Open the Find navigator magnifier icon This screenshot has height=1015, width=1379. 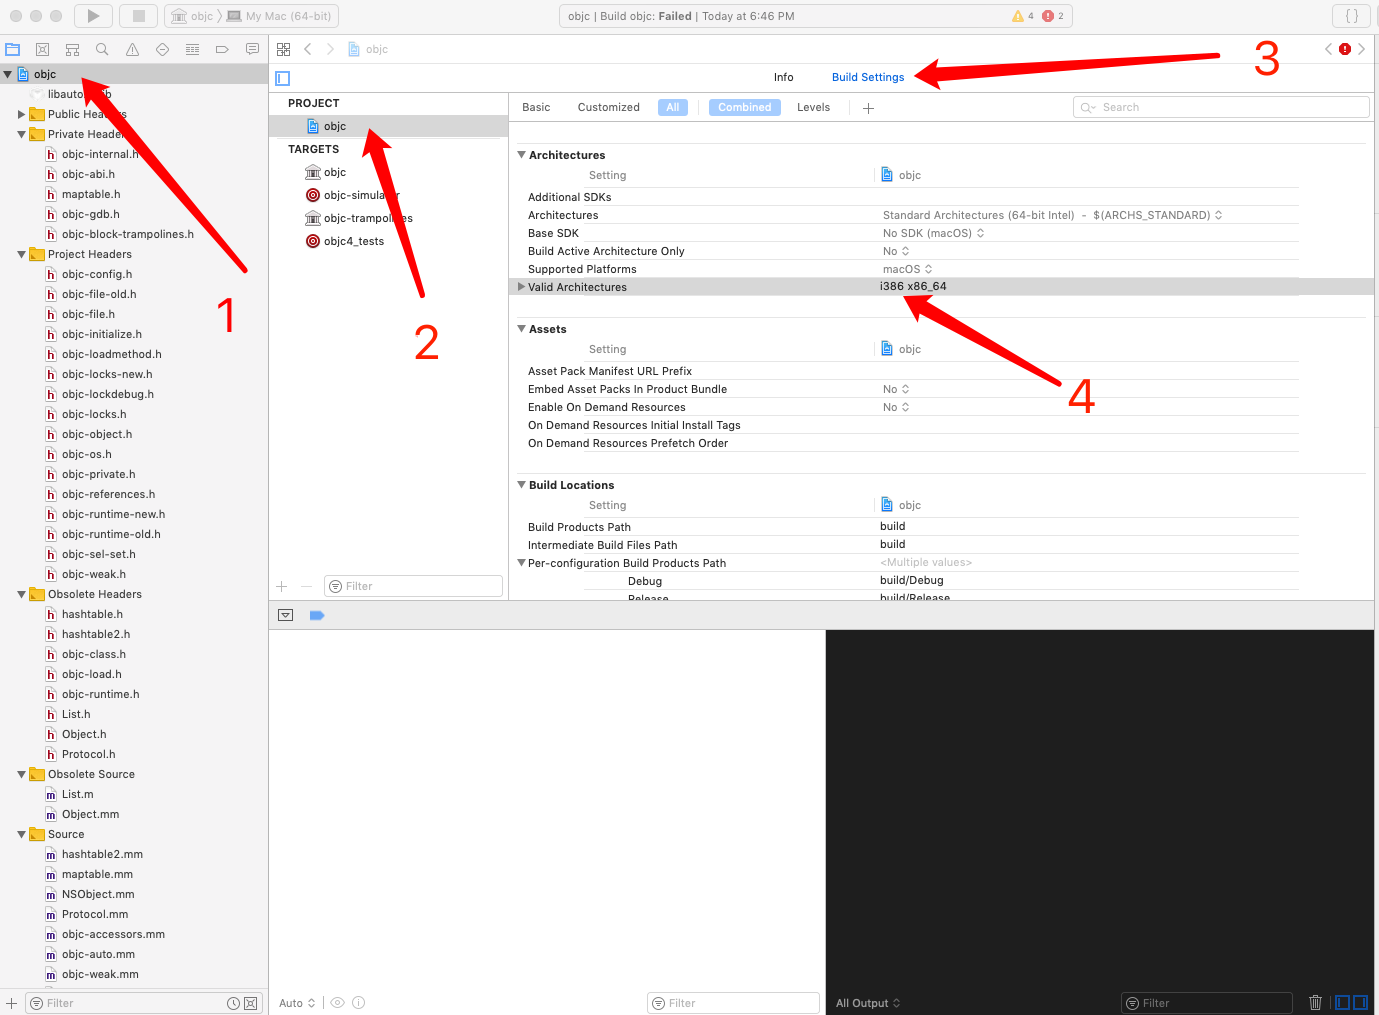tap(102, 49)
